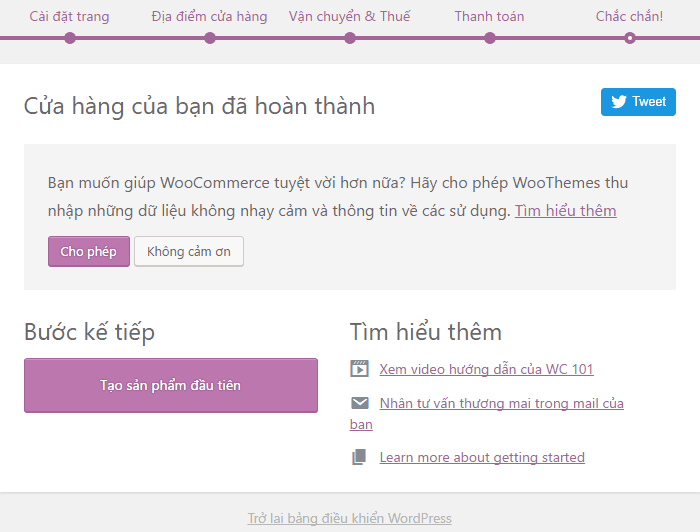
Task: Click progress dot under Cài đặt trang
Action: 70,38
